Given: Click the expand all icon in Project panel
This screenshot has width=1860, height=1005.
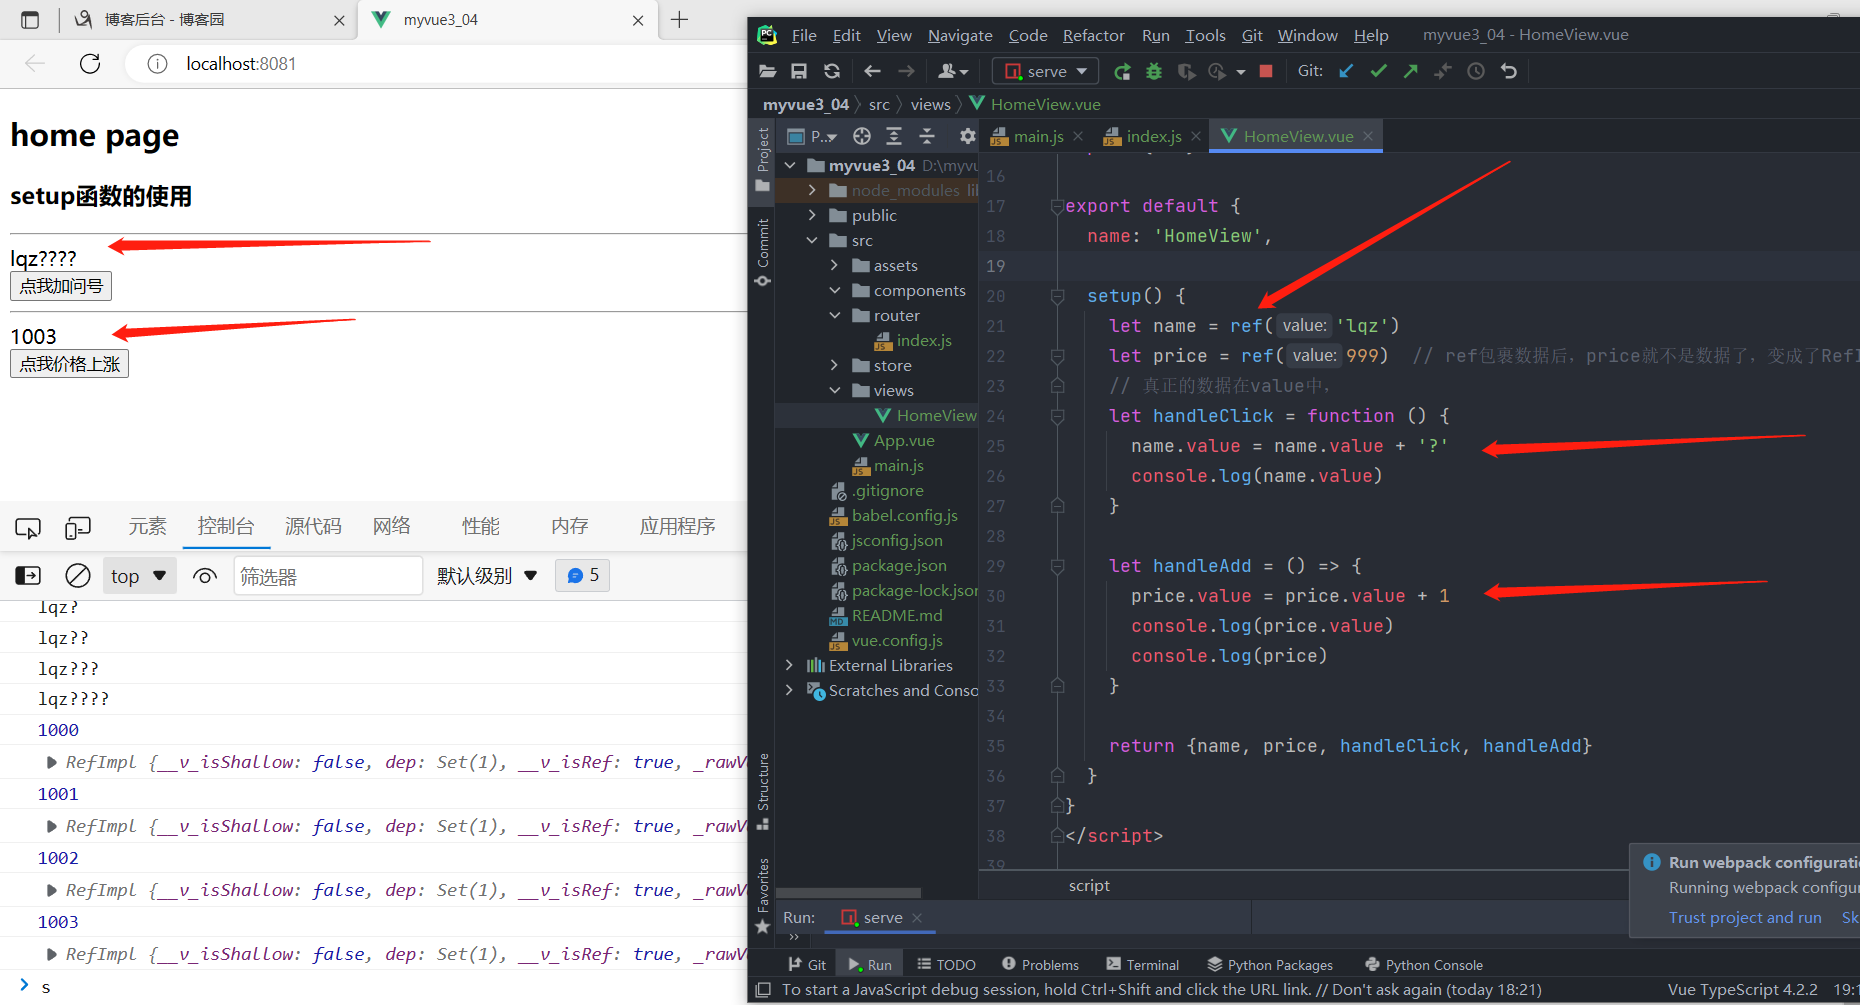Looking at the screenshot, I should tap(894, 136).
